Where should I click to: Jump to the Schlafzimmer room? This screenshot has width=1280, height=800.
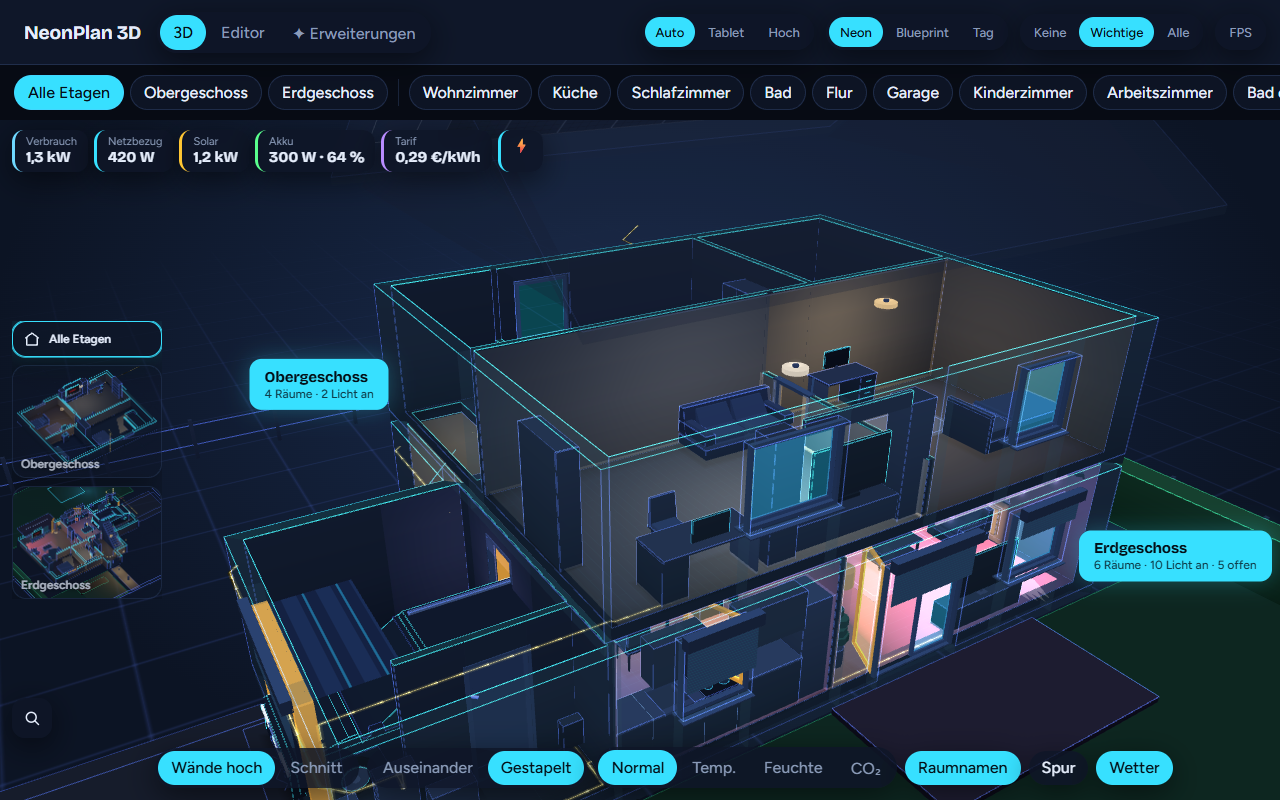point(681,93)
